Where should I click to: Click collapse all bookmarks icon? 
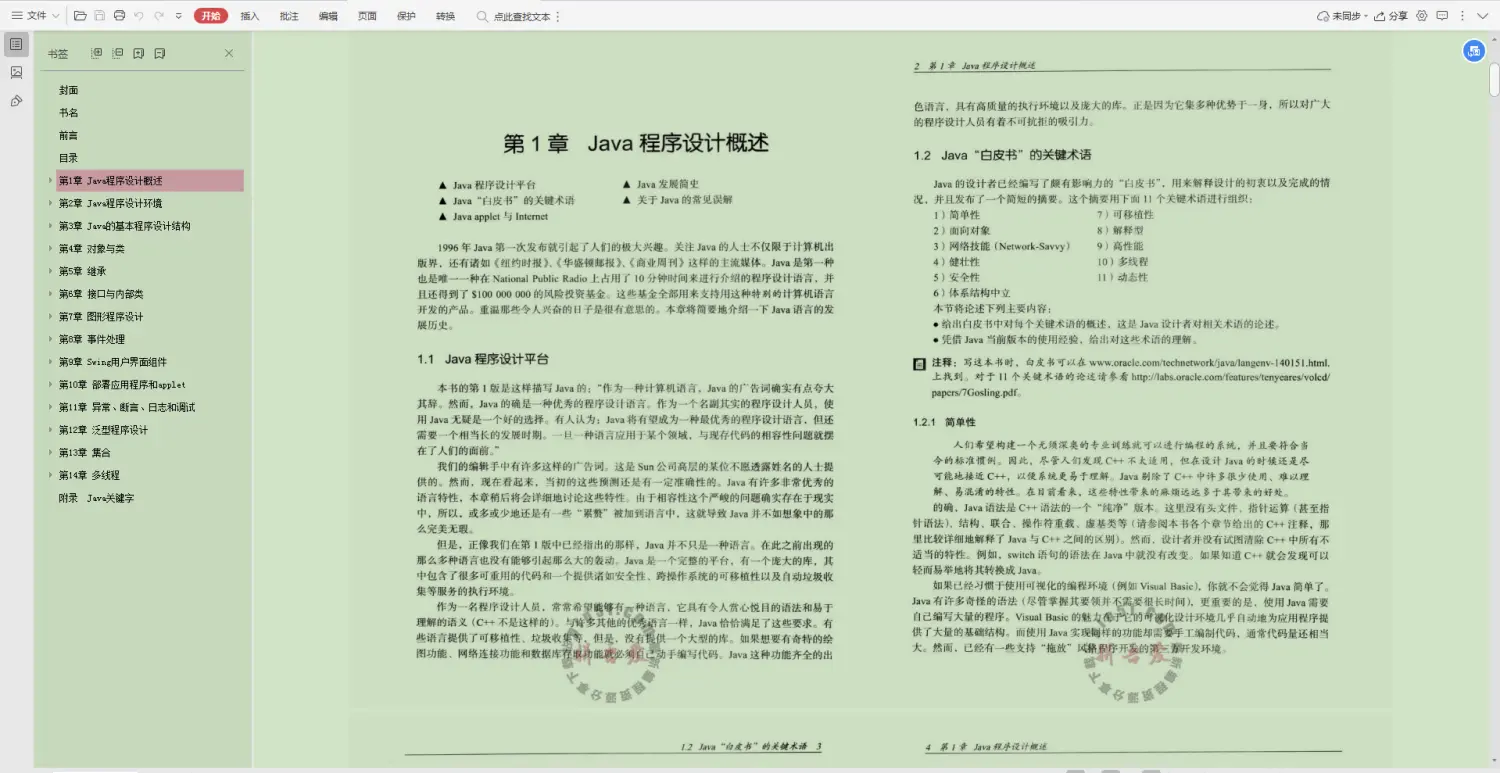click(118, 53)
